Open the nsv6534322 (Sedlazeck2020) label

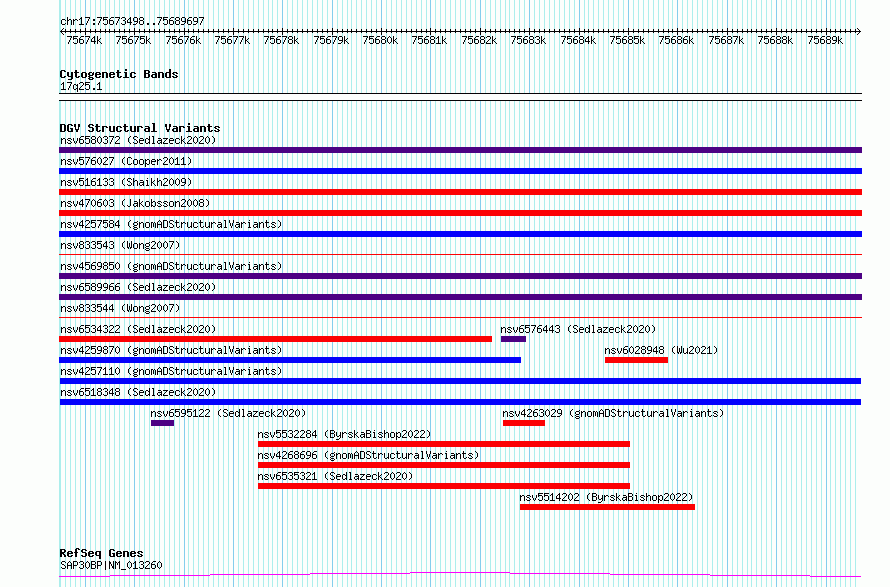138,329
